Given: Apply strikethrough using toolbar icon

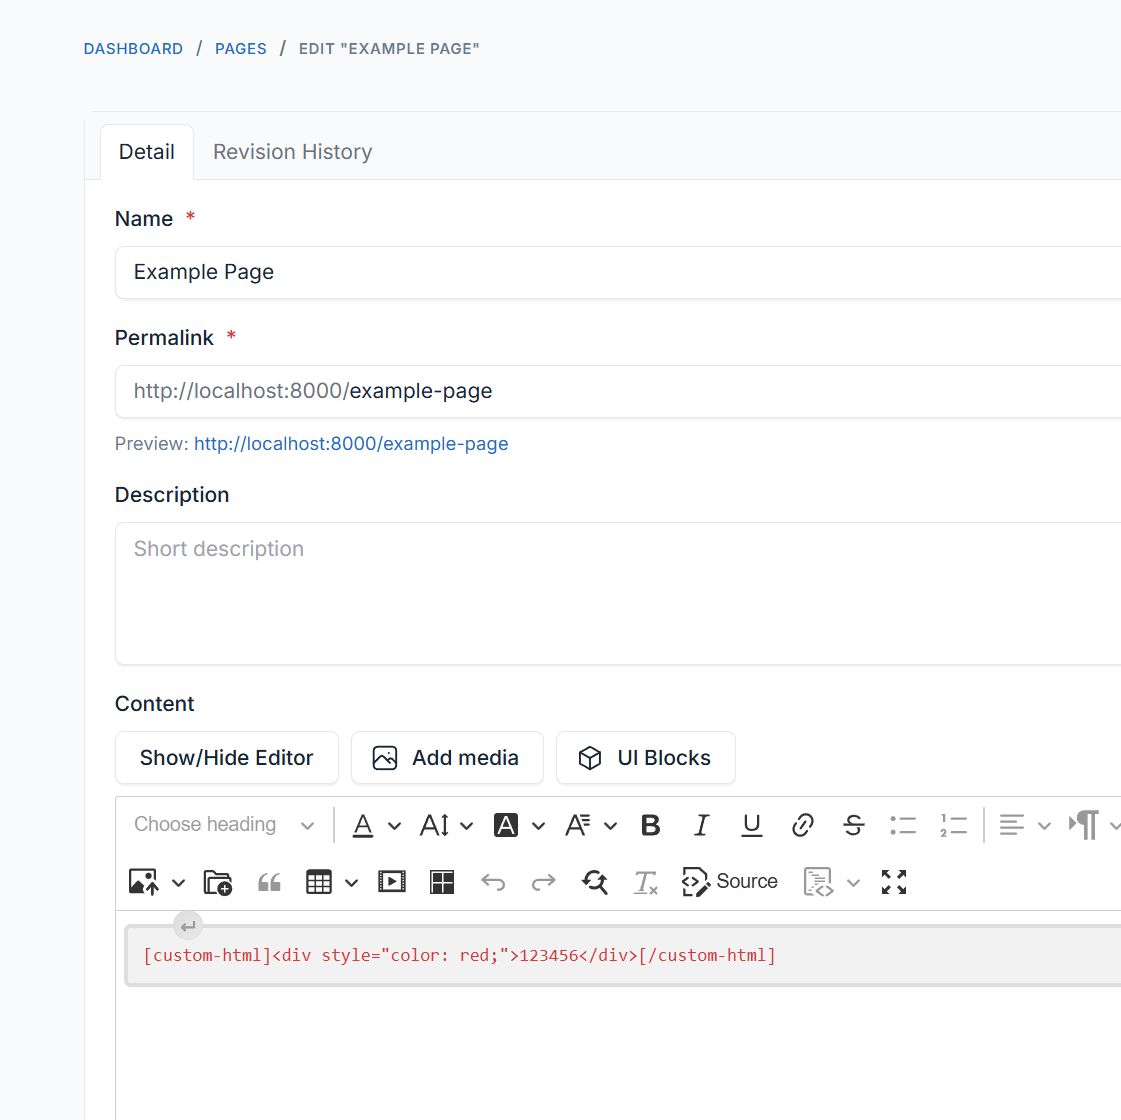Looking at the screenshot, I should (x=853, y=825).
